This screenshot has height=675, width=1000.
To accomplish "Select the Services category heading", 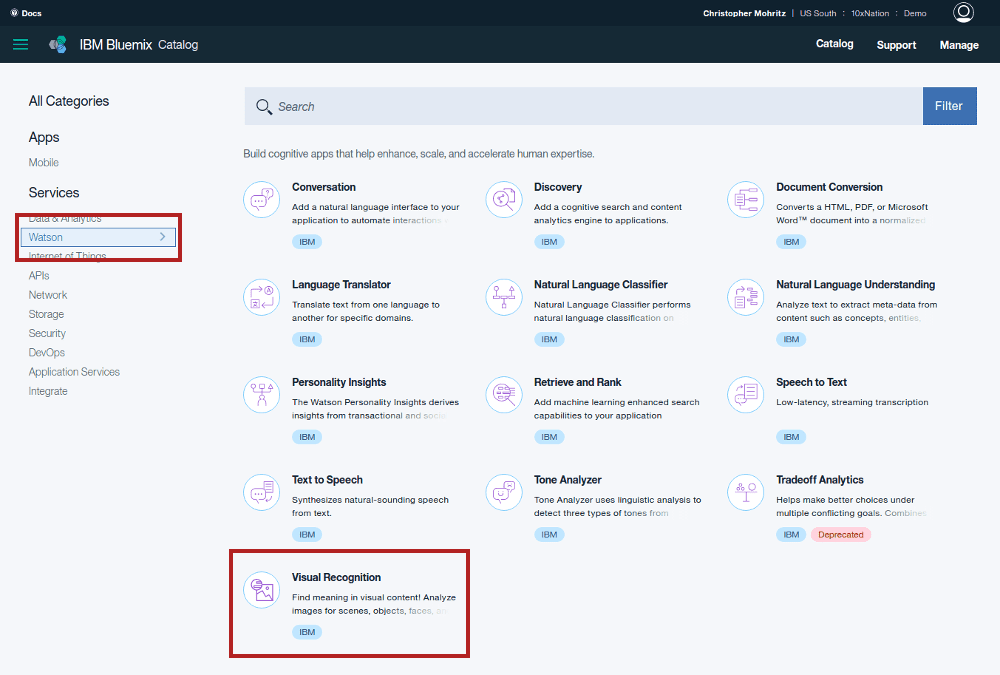I will coord(54,193).
